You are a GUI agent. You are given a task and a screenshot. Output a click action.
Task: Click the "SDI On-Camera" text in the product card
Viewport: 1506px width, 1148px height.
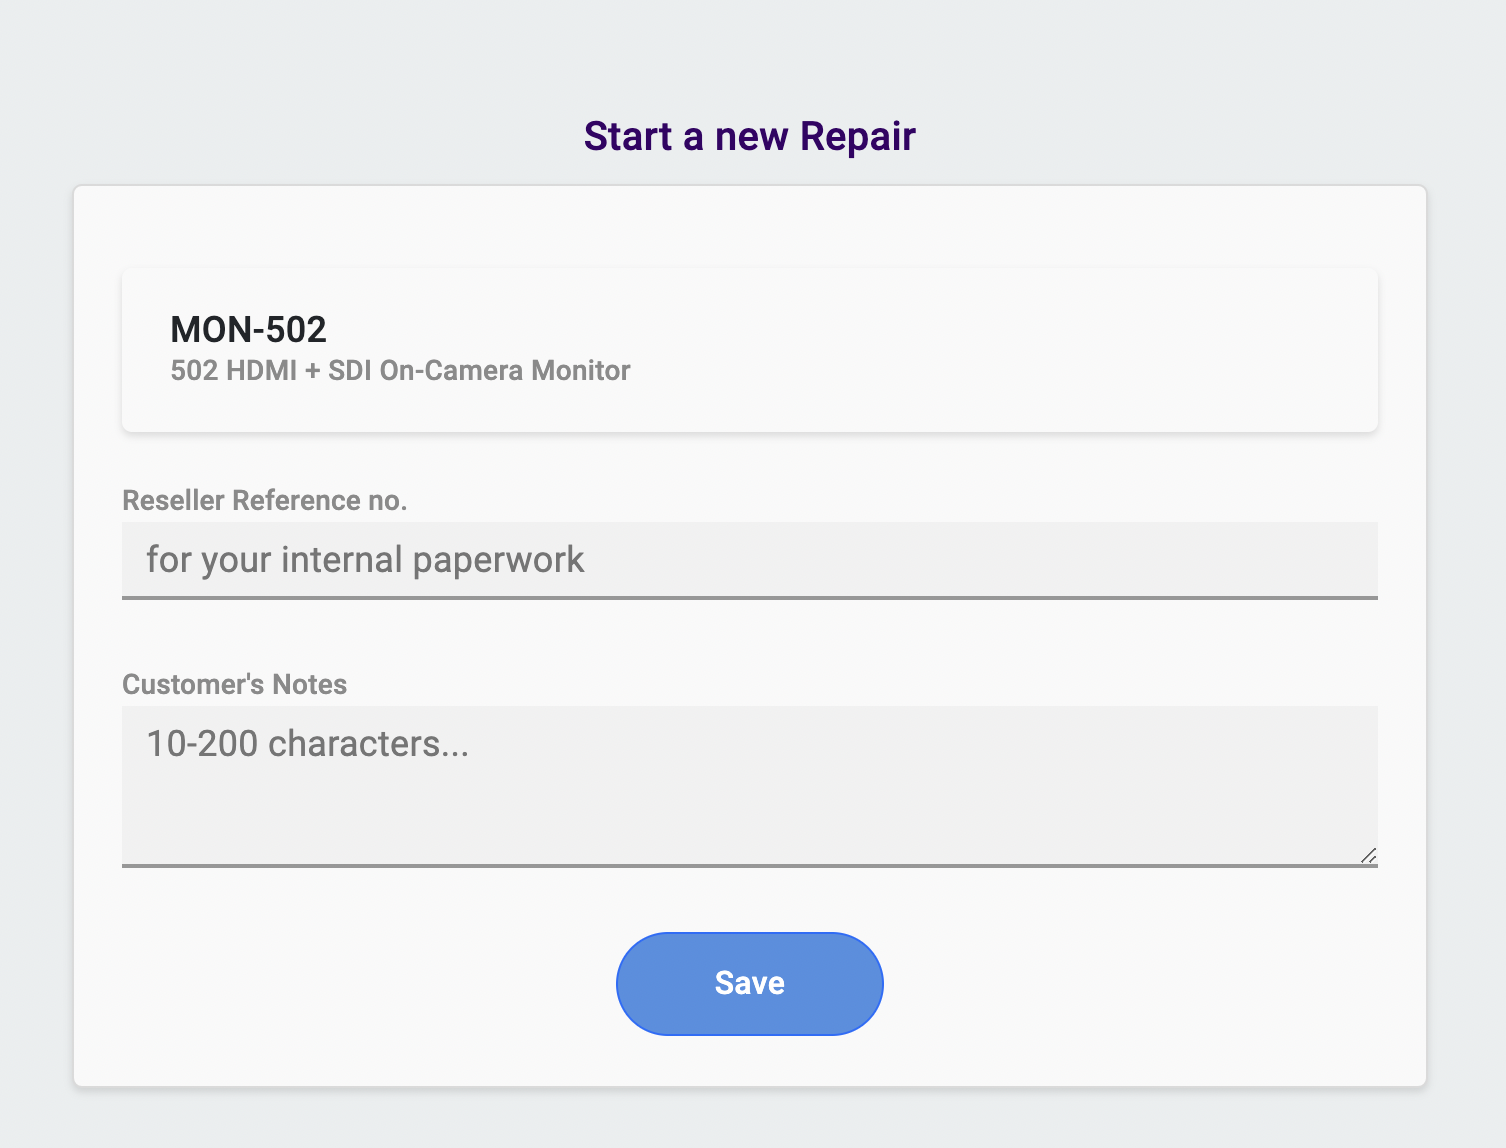click(x=425, y=371)
